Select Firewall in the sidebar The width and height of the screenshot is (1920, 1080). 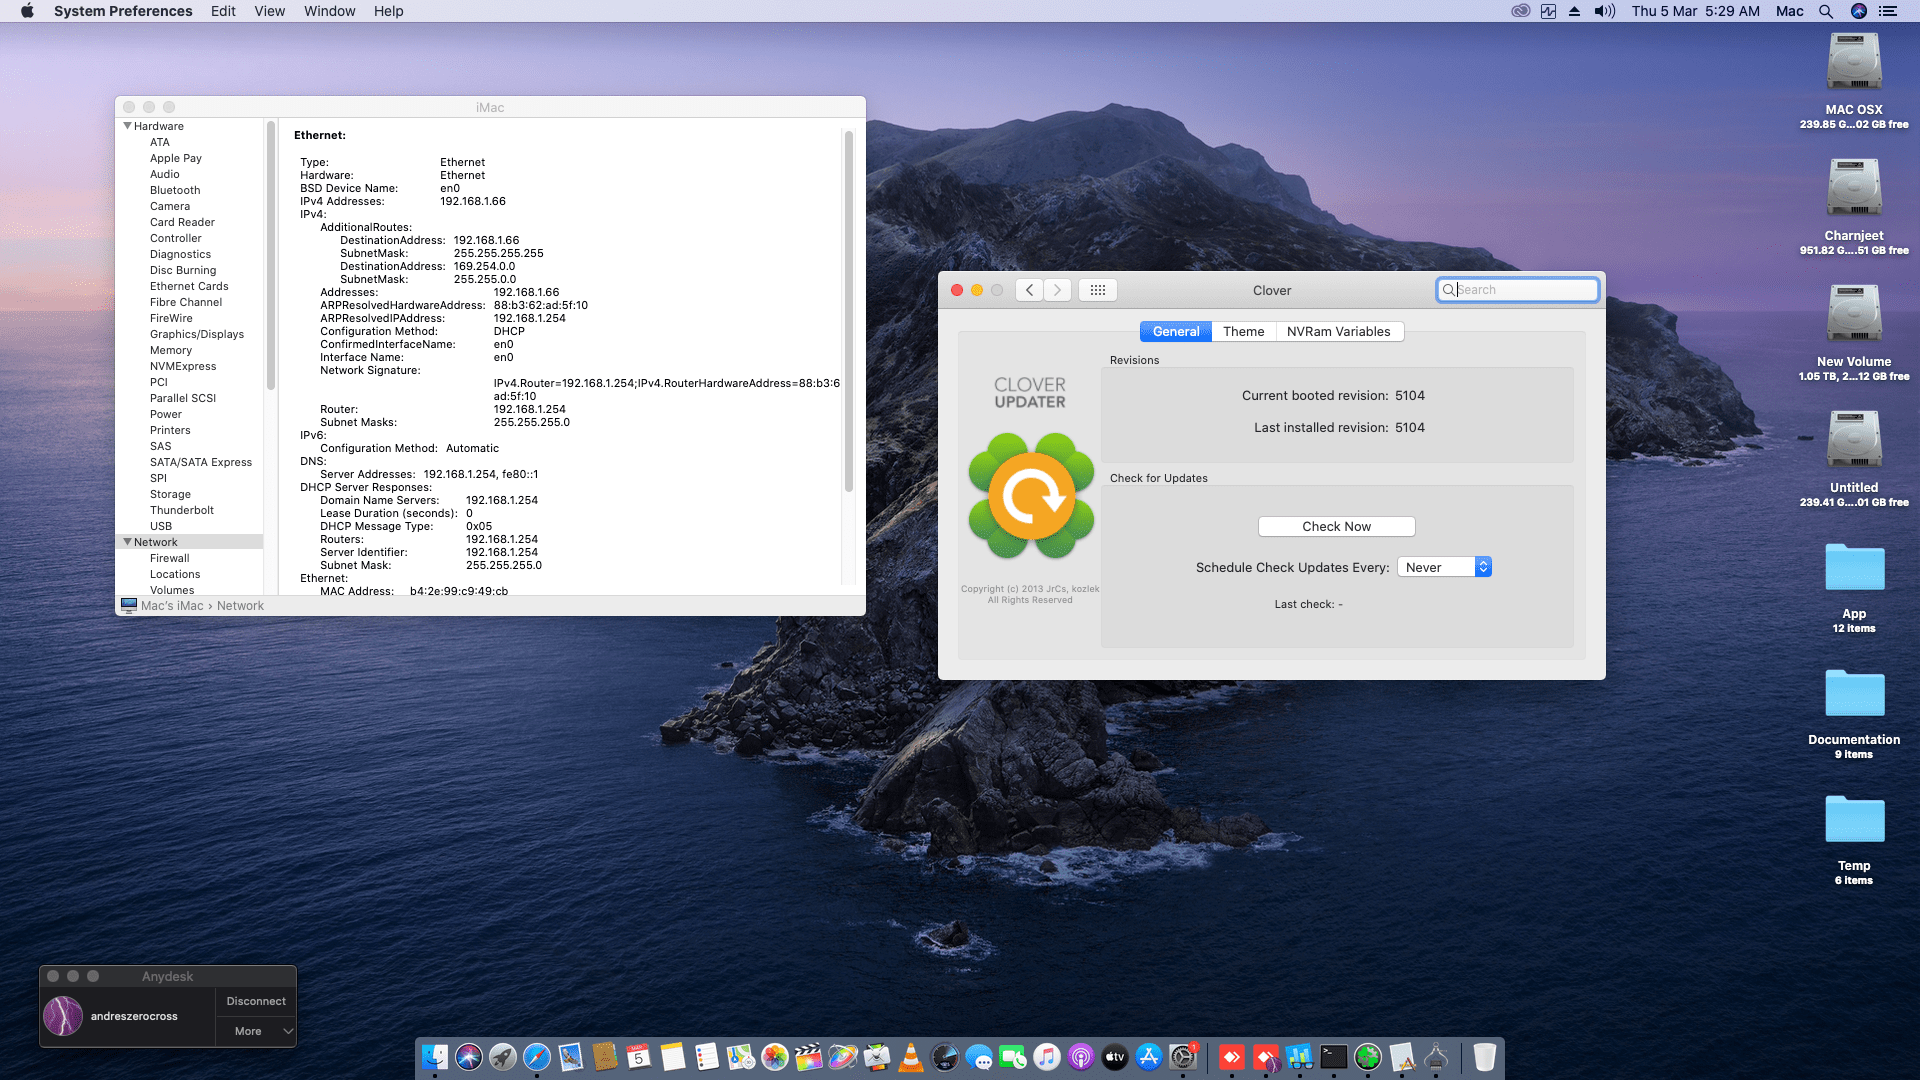(x=169, y=558)
